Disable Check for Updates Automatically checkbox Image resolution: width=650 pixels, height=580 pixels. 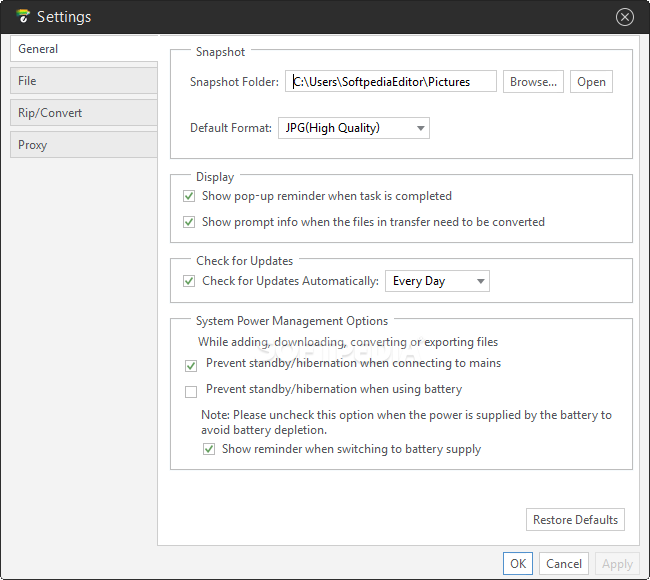(189, 281)
